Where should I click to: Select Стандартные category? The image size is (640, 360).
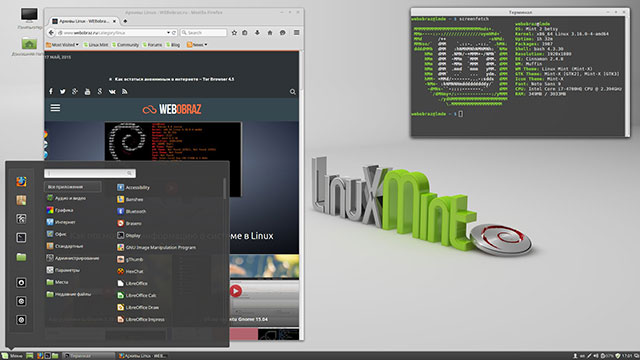tap(65, 246)
